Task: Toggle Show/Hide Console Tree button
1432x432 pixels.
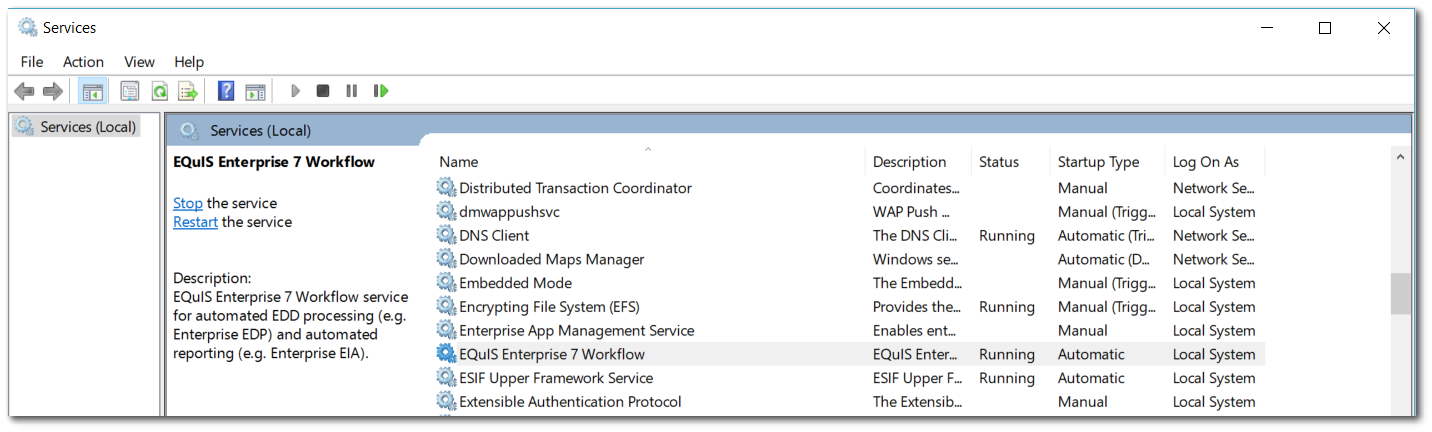Action: [x=93, y=91]
